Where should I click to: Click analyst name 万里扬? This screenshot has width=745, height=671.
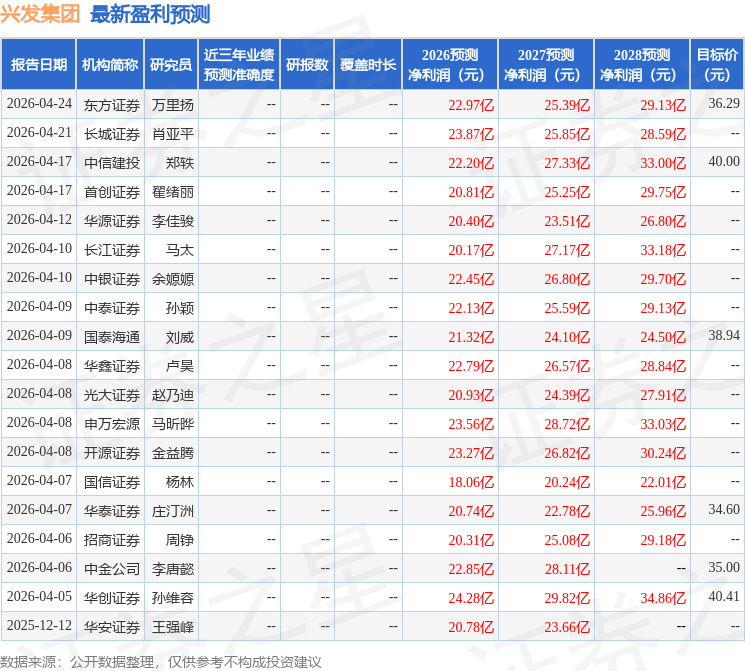pyautogui.click(x=172, y=105)
